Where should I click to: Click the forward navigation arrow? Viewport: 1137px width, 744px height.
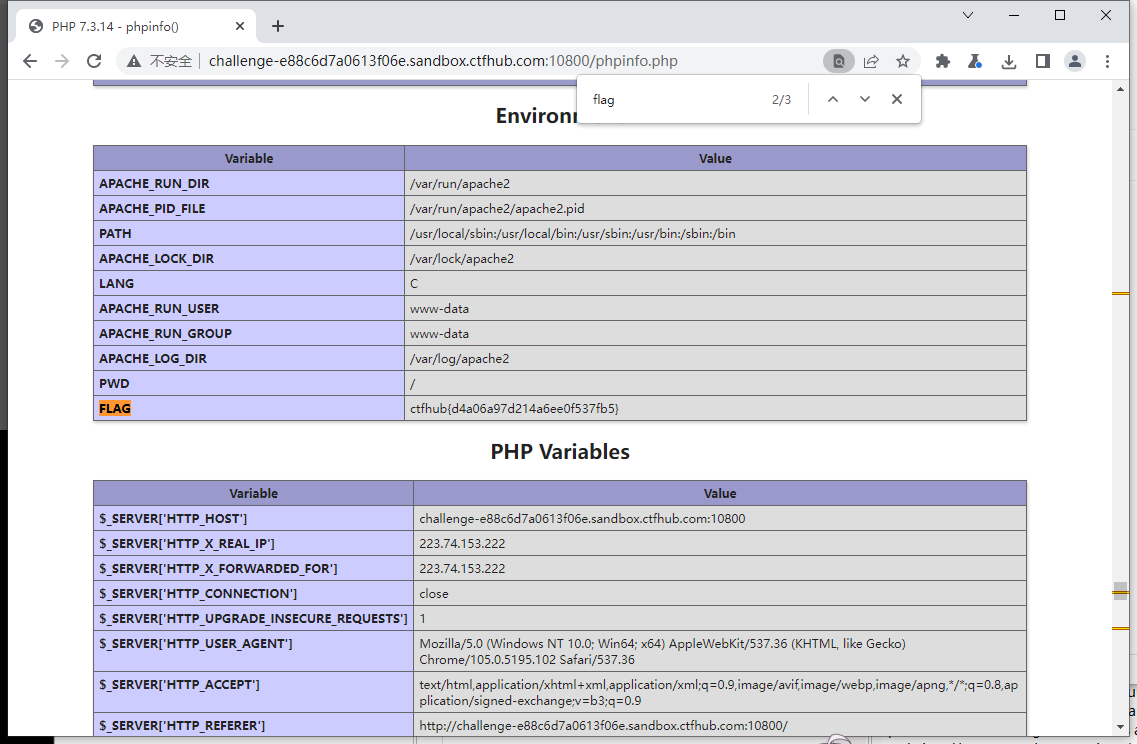tap(62, 61)
